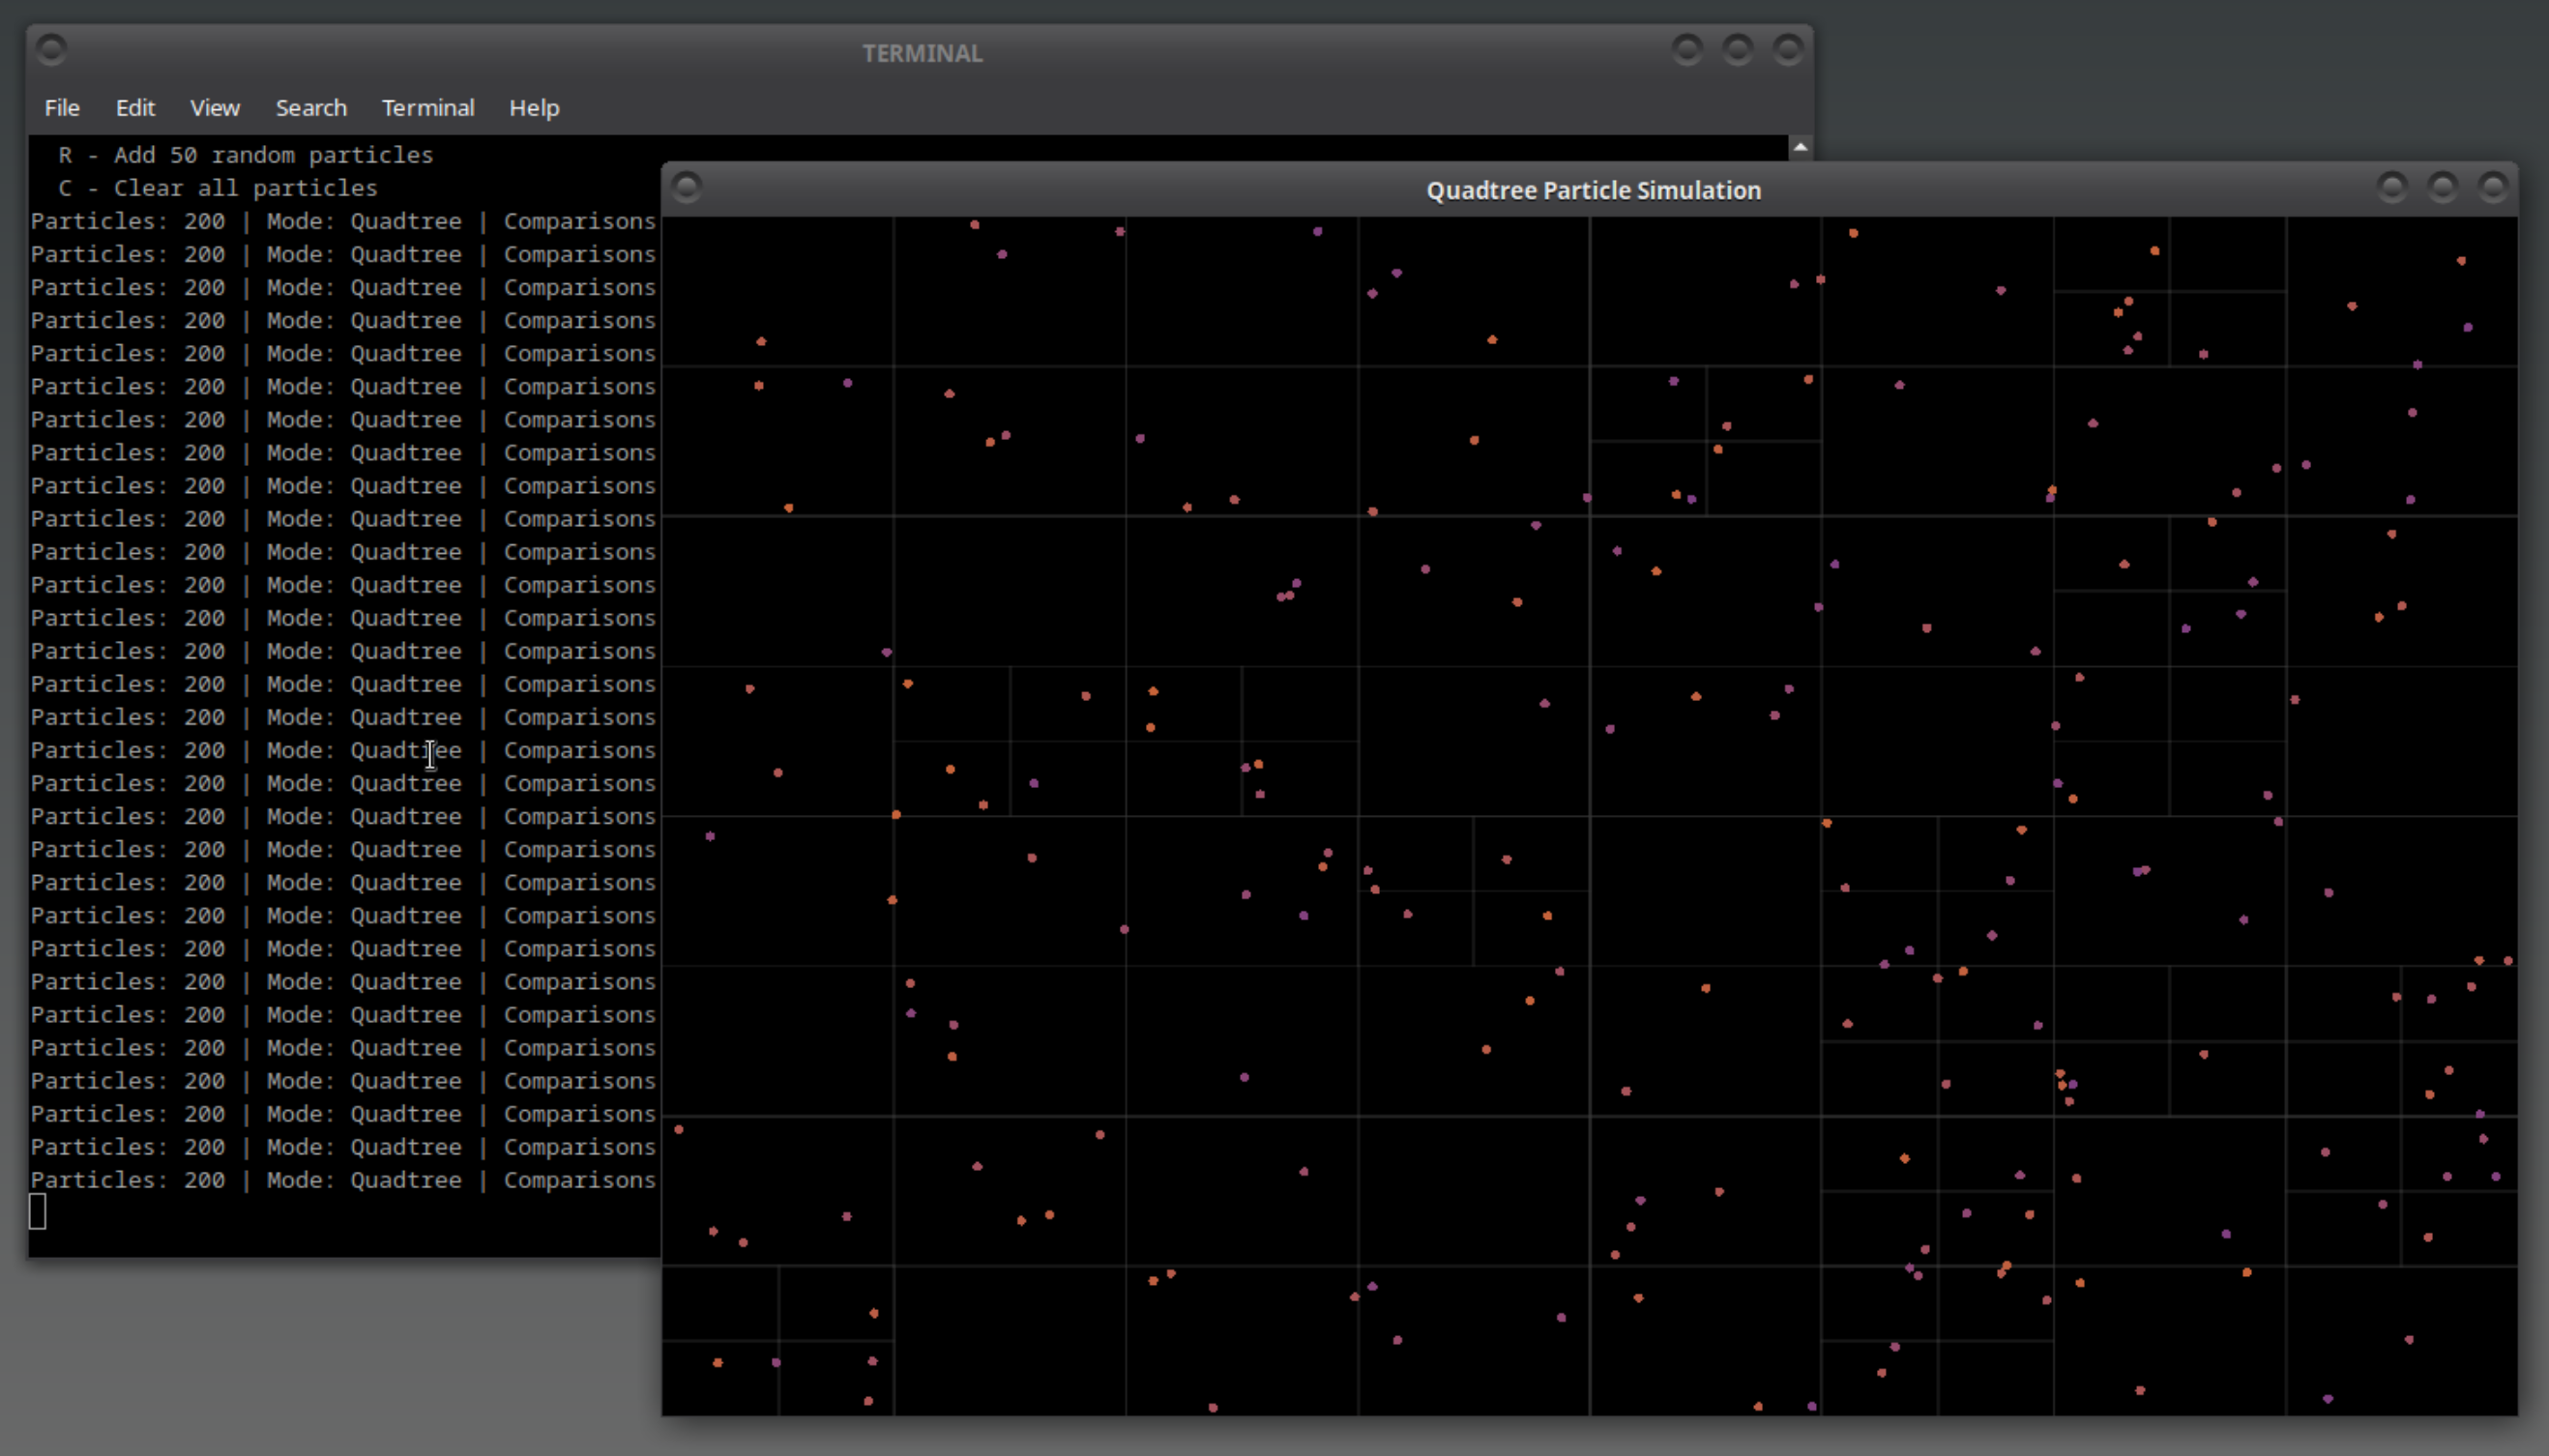Maximize the TERMINAL window

tap(1737, 49)
